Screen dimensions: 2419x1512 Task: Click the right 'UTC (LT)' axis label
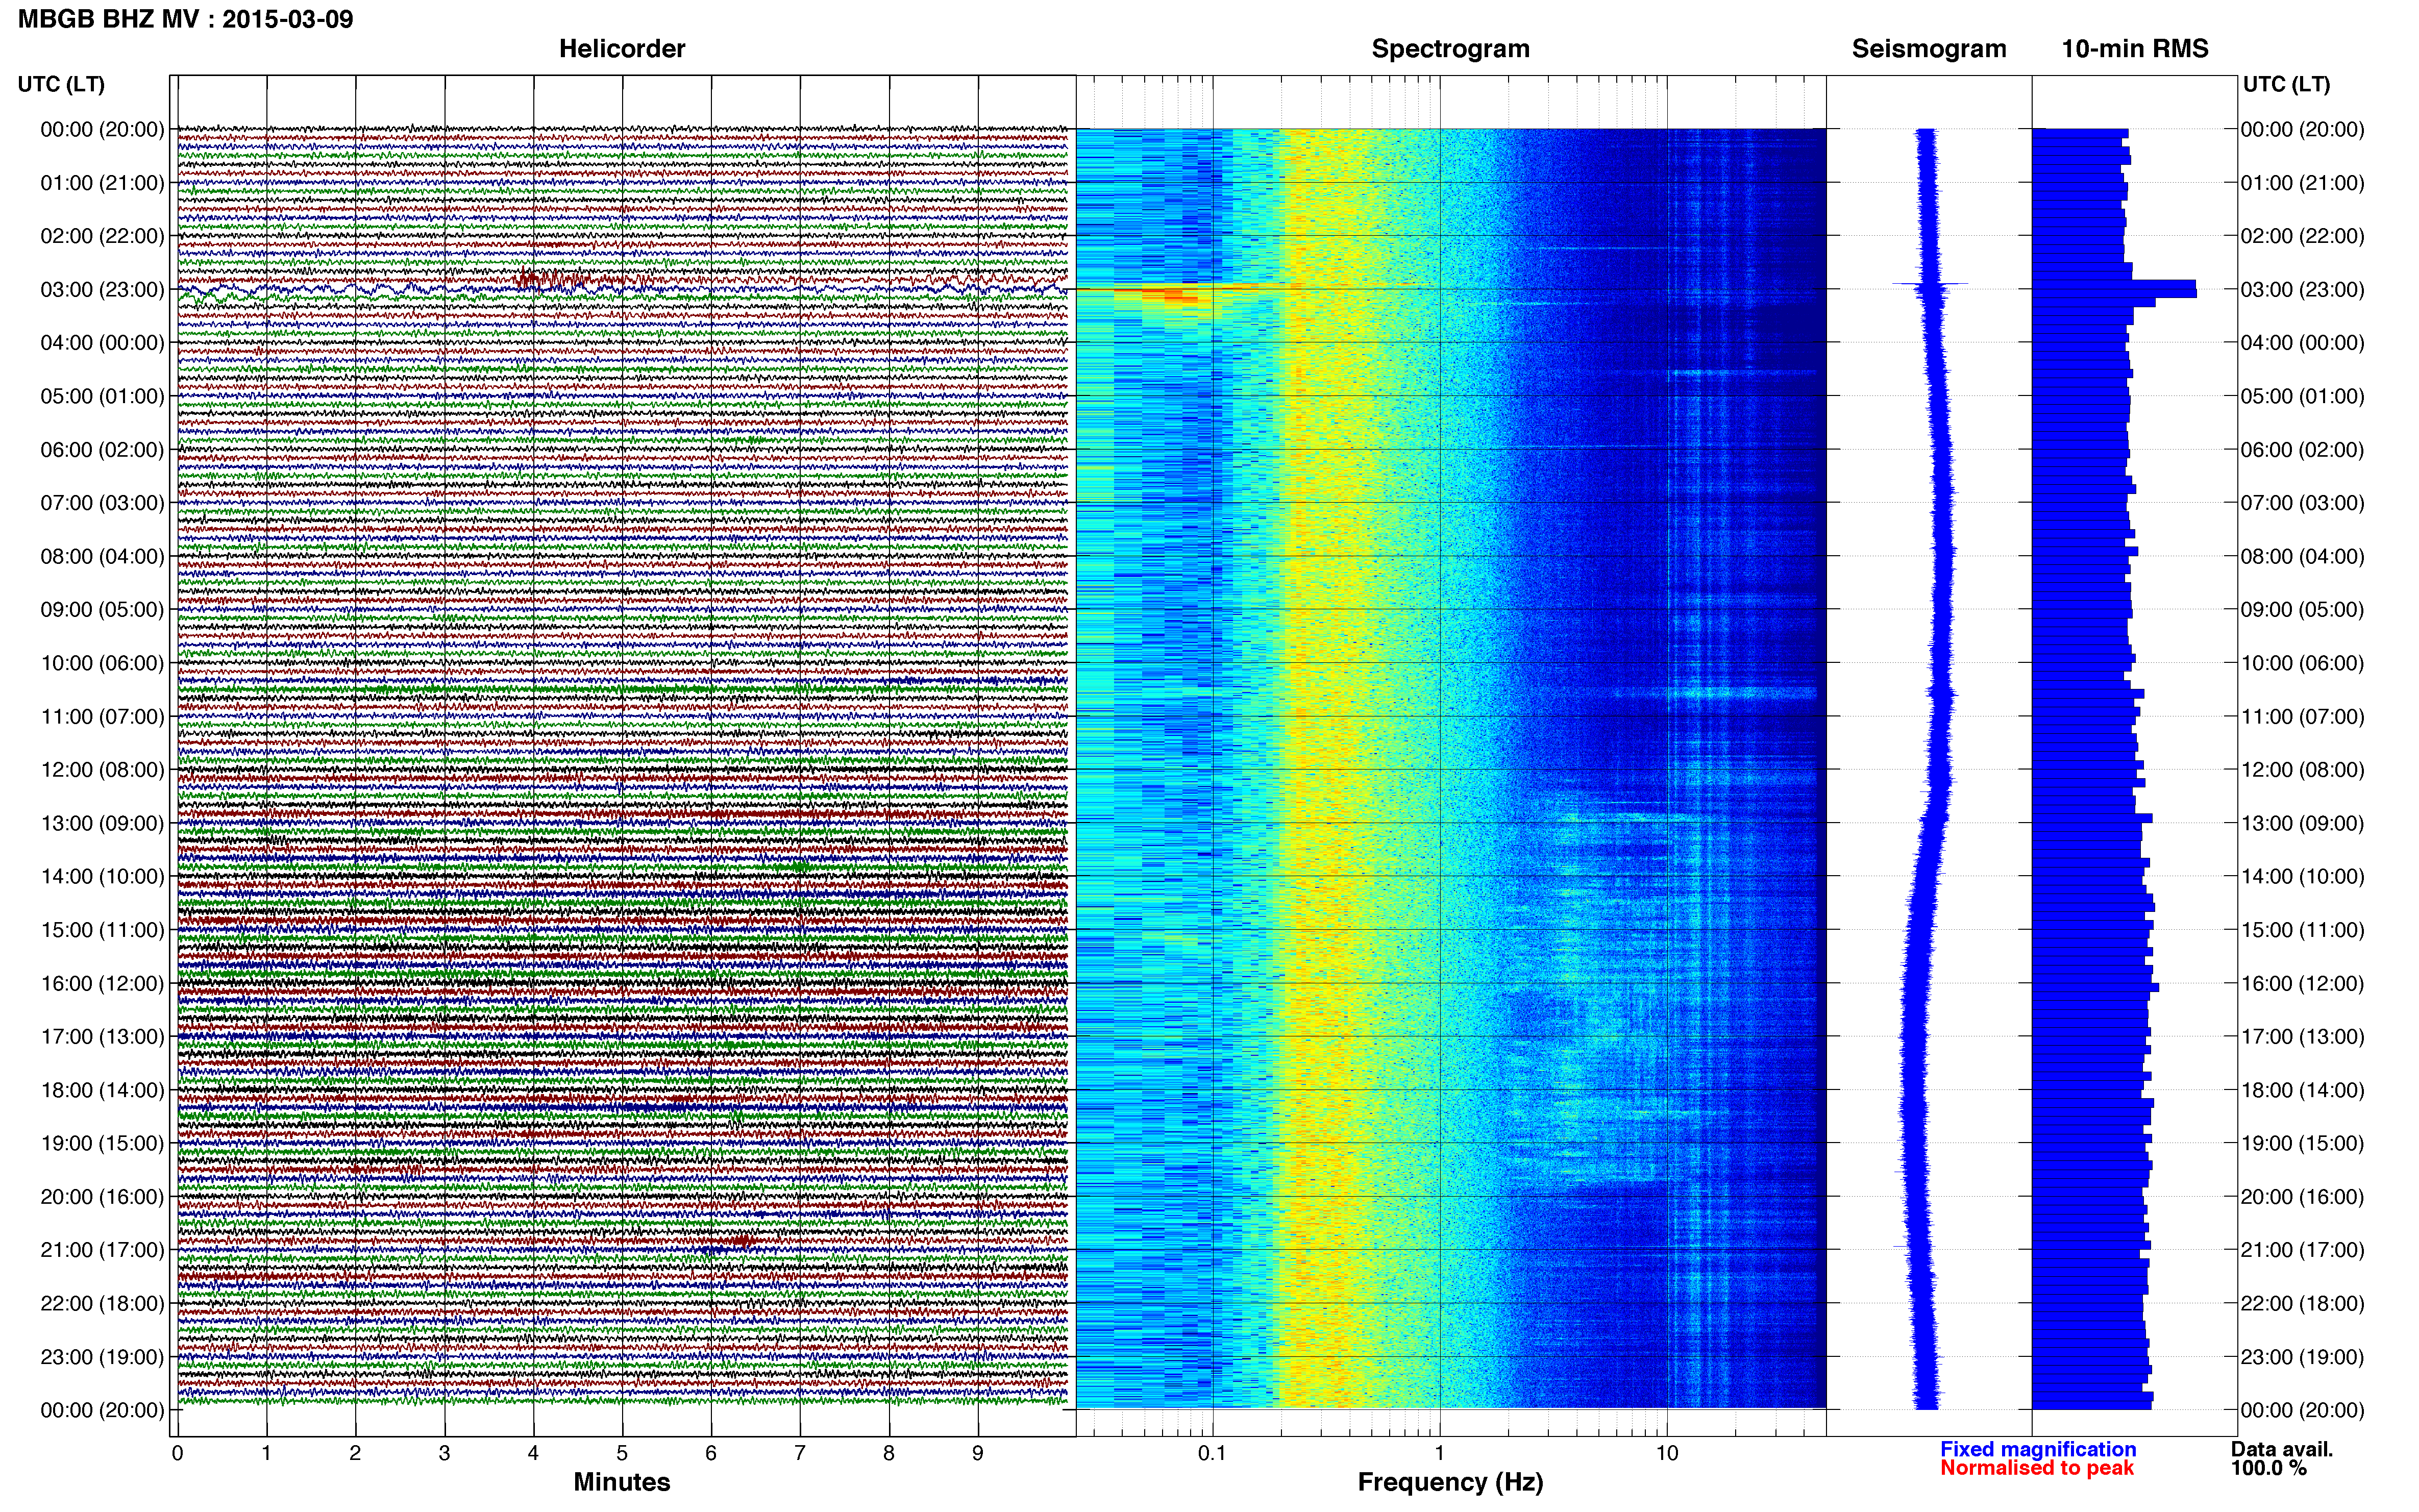(x=2286, y=84)
